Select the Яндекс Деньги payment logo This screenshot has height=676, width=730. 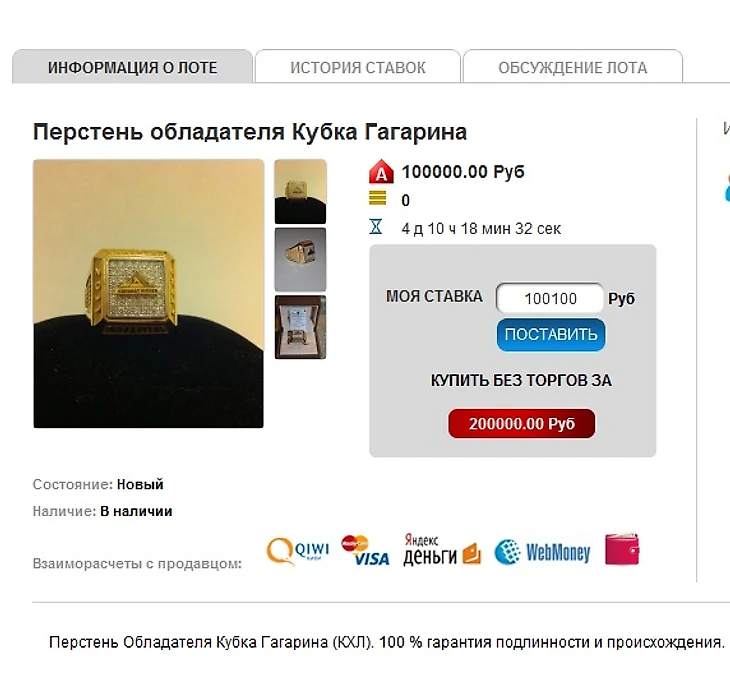442,550
